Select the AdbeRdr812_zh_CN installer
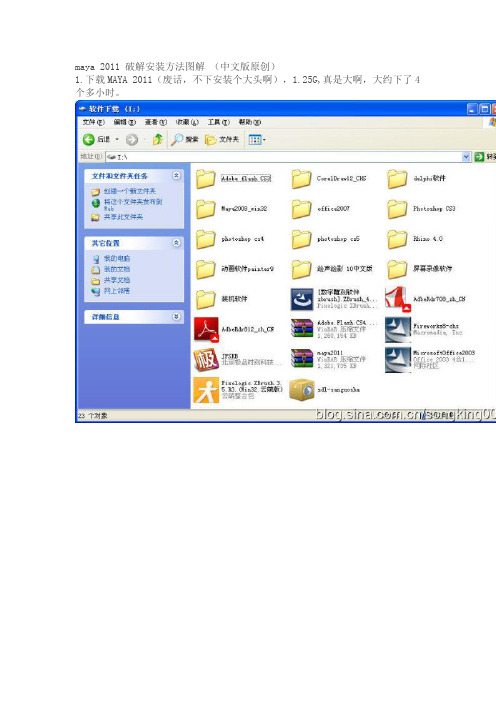This screenshot has height=702, width=496. click(234, 329)
